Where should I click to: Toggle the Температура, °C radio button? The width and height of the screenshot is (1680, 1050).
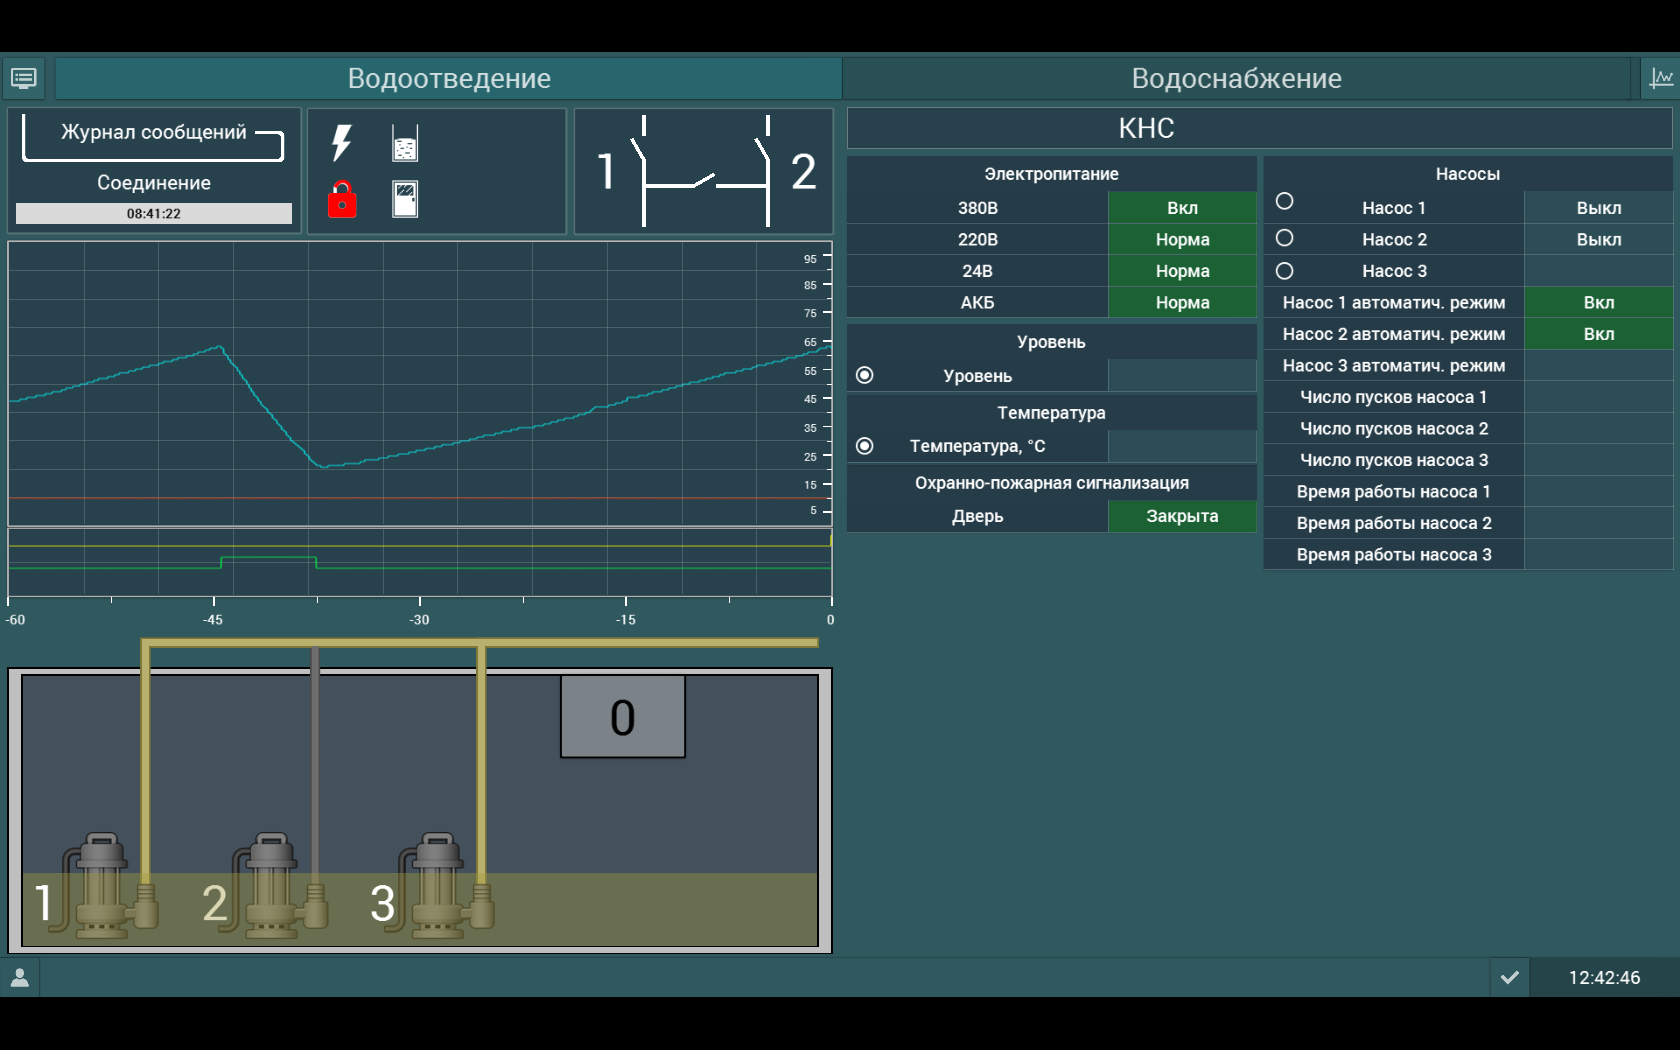[865, 446]
